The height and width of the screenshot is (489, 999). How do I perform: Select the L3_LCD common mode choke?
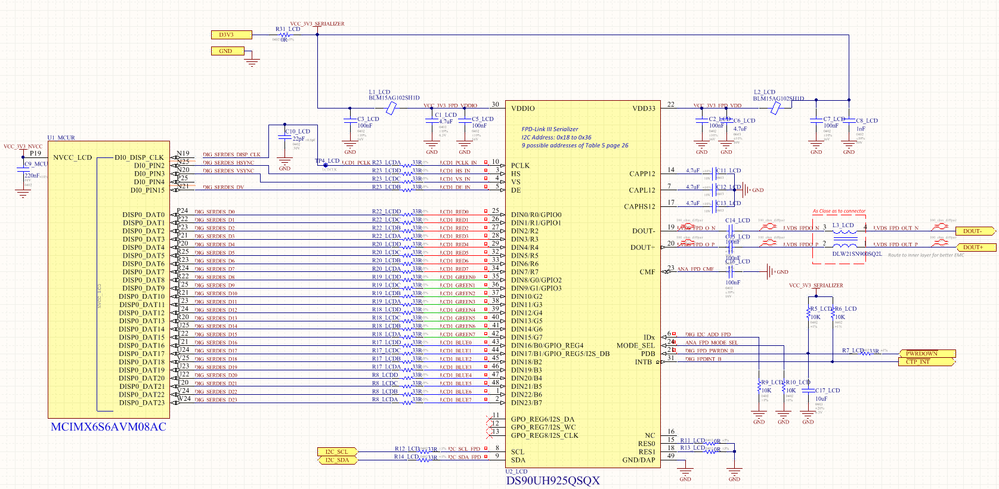846,238
